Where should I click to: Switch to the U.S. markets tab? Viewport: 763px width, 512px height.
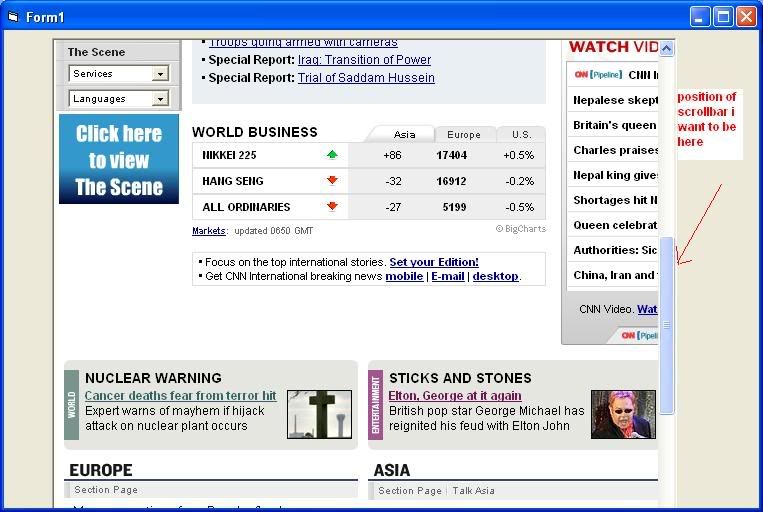(x=521, y=135)
